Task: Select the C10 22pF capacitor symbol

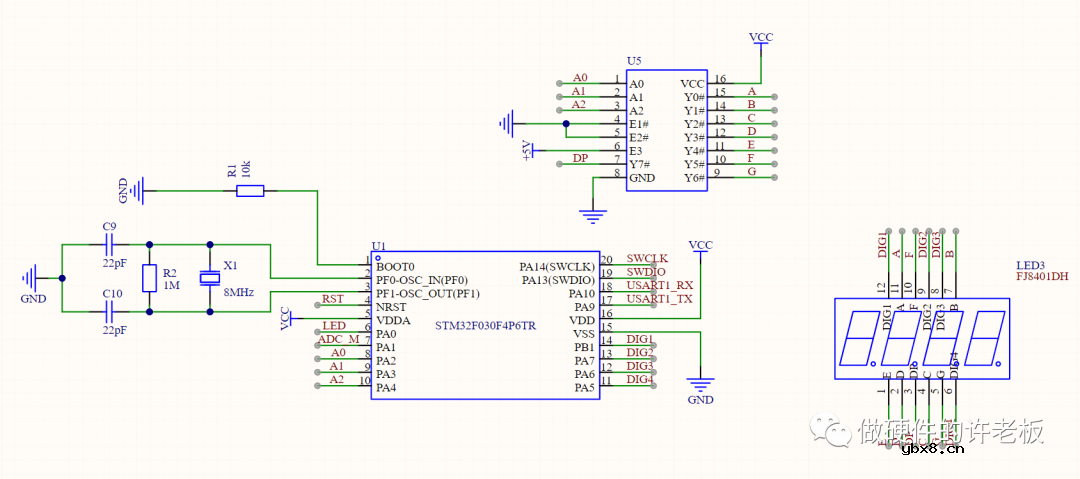Action: point(110,311)
